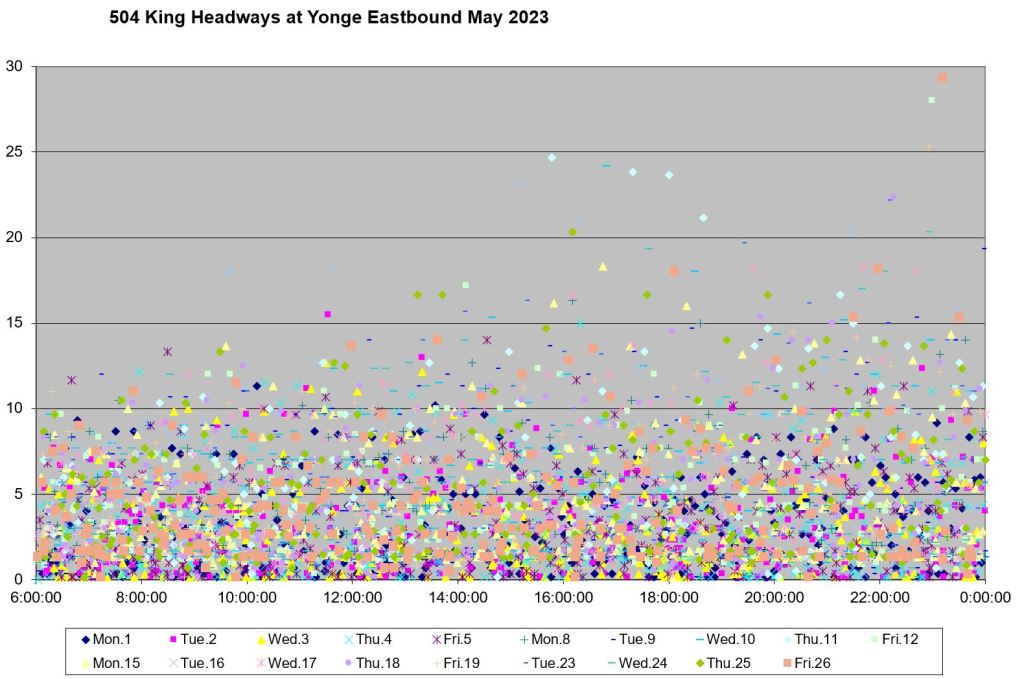1024x679 pixels.
Task: Click the Mon.8 teal plus legend marker
Action: pos(523,638)
